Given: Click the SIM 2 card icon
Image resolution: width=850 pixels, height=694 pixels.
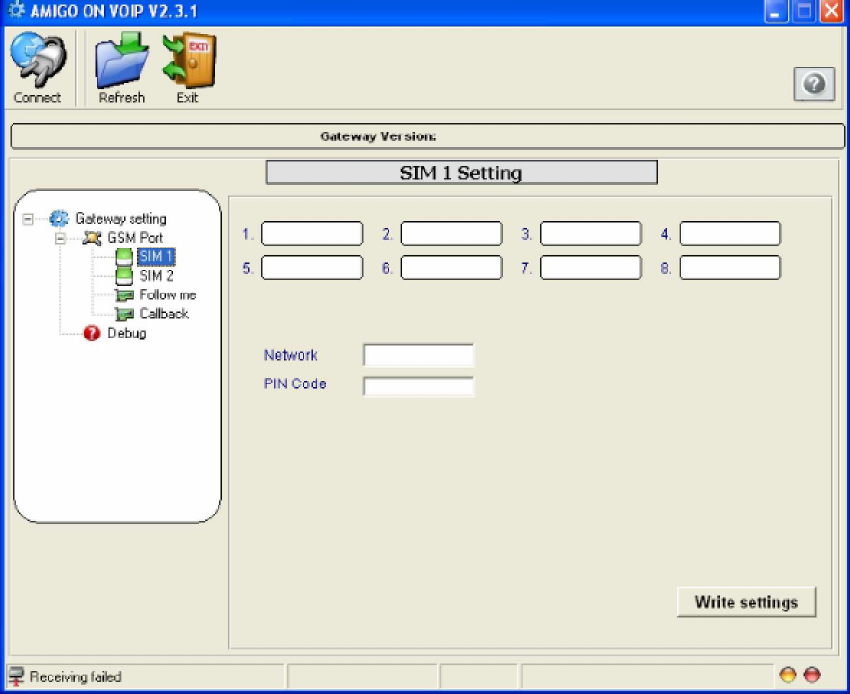Looking at the screenshot, I should pyautogui.click(x=124, y=276).
